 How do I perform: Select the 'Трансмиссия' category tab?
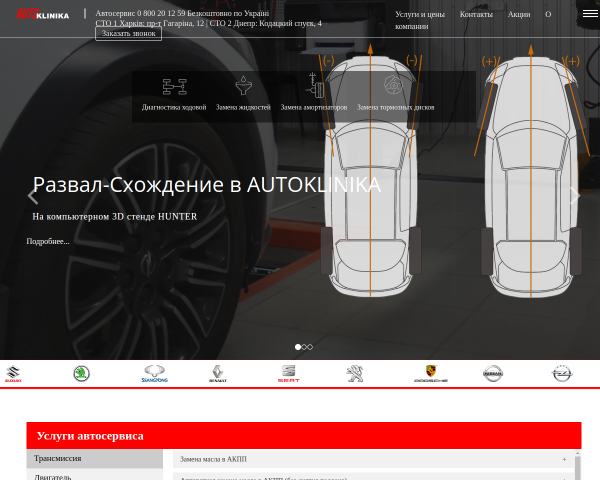coord(95,458)
